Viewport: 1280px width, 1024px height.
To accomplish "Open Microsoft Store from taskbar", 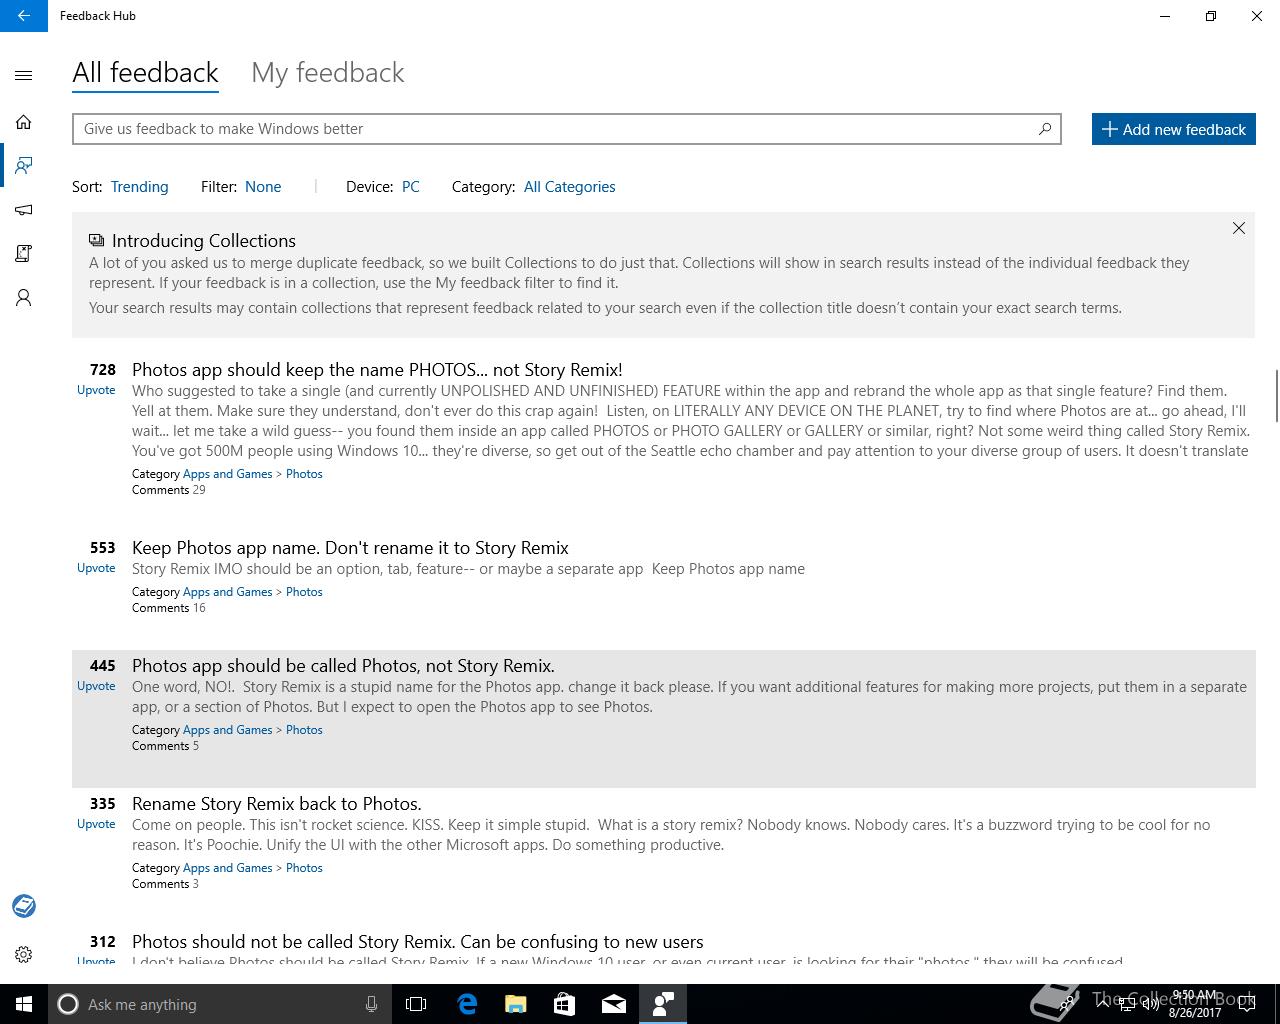I will pos(564,1004).
